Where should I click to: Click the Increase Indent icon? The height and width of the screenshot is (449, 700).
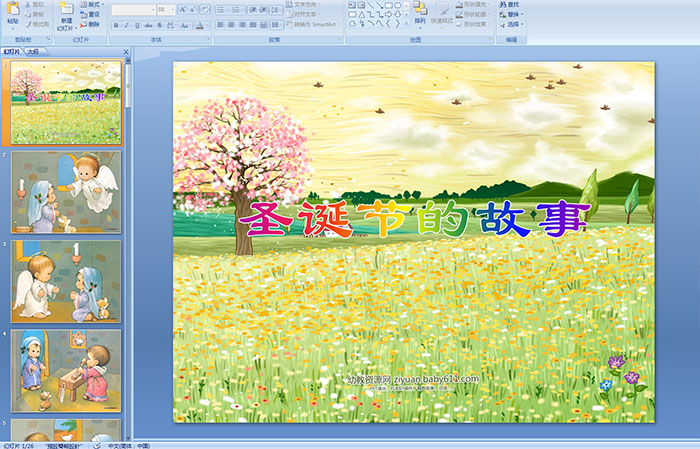(x=263, y=10)
